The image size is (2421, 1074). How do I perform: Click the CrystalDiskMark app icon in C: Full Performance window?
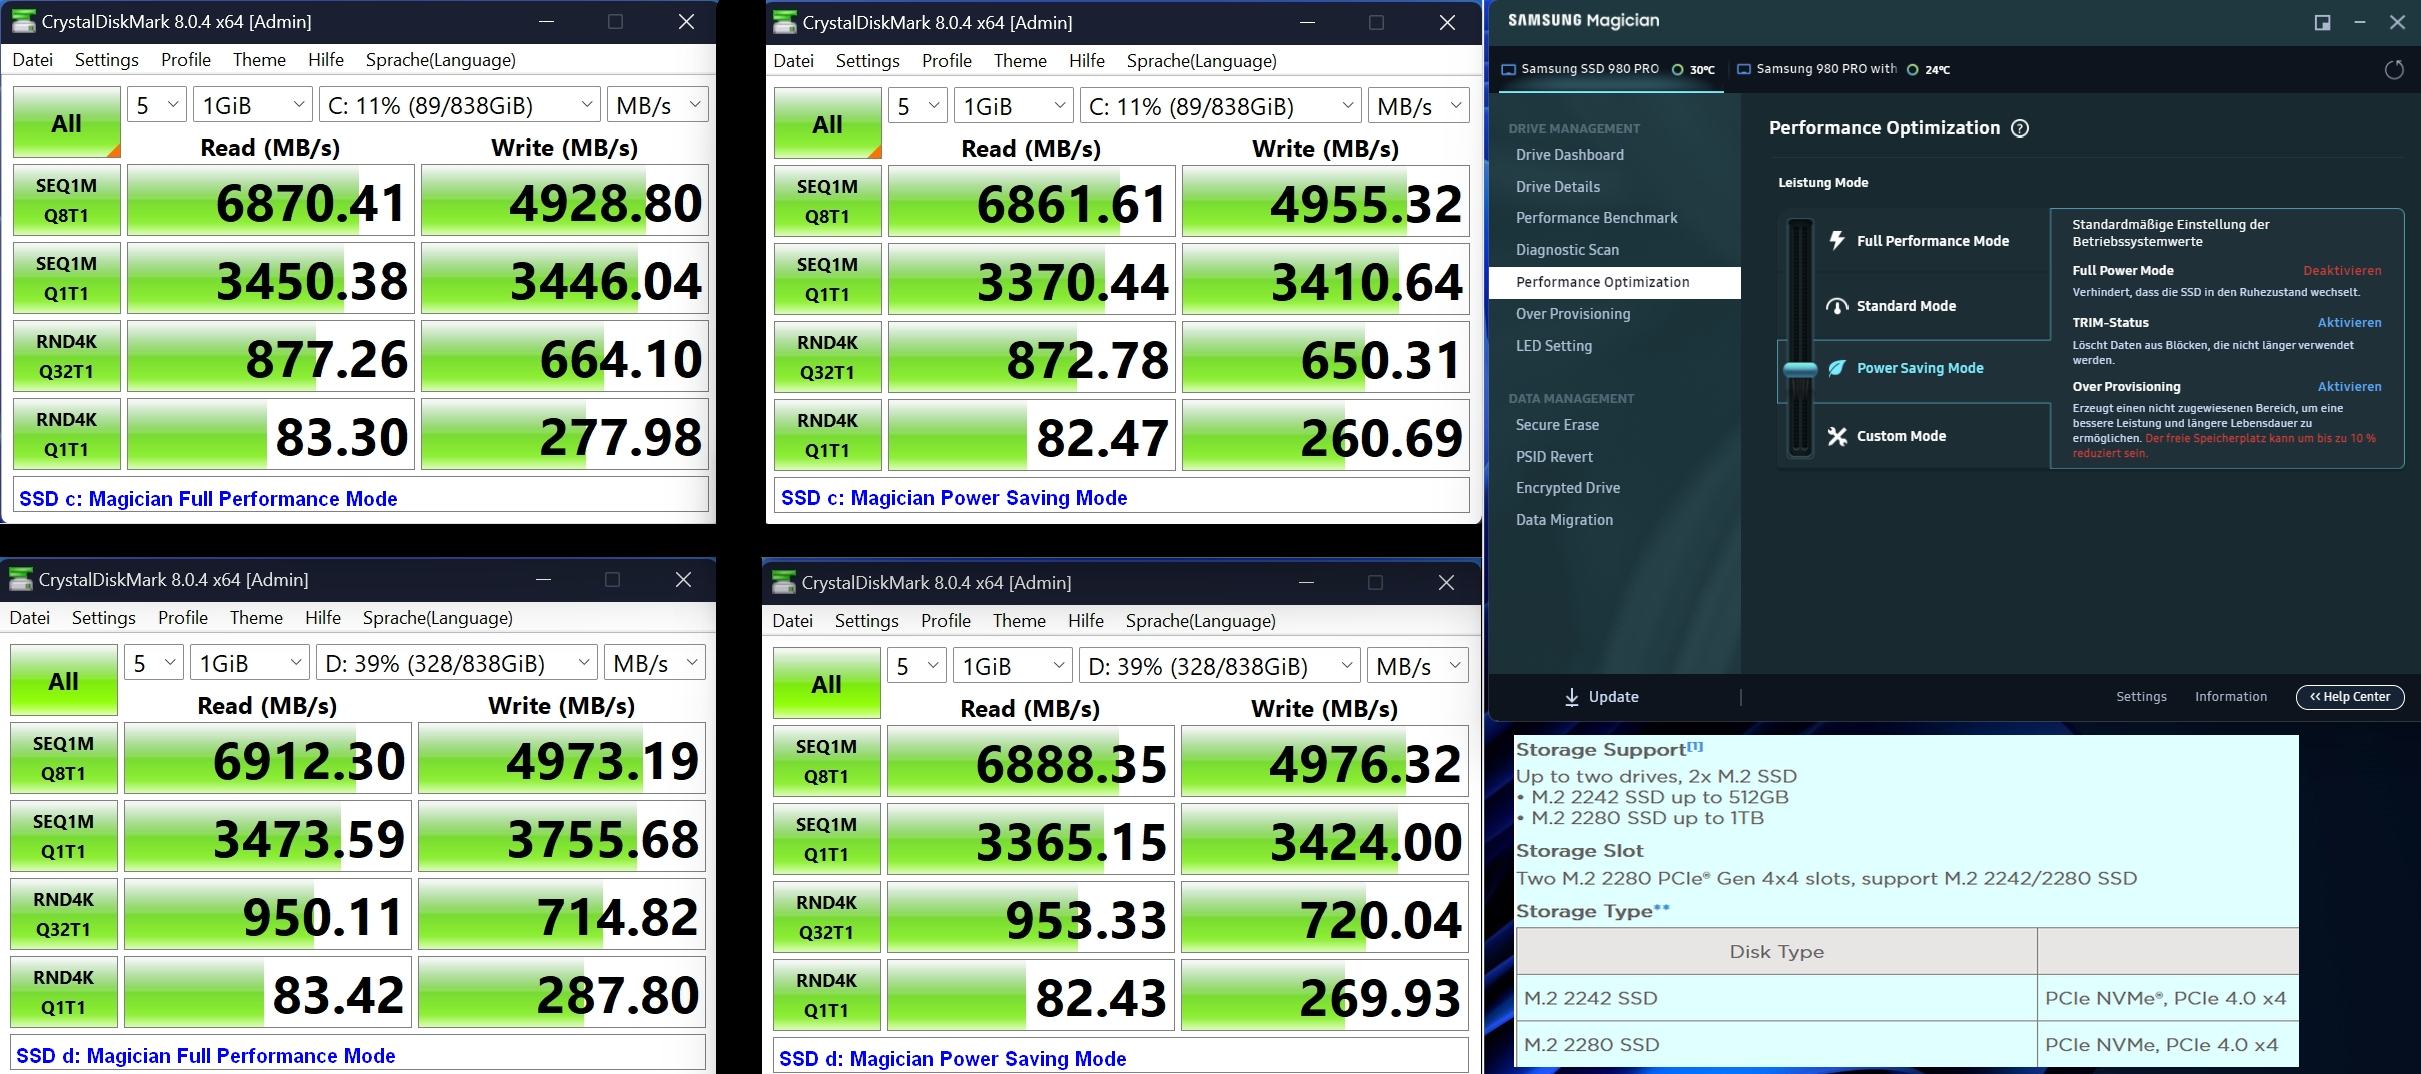coord(23,21)
